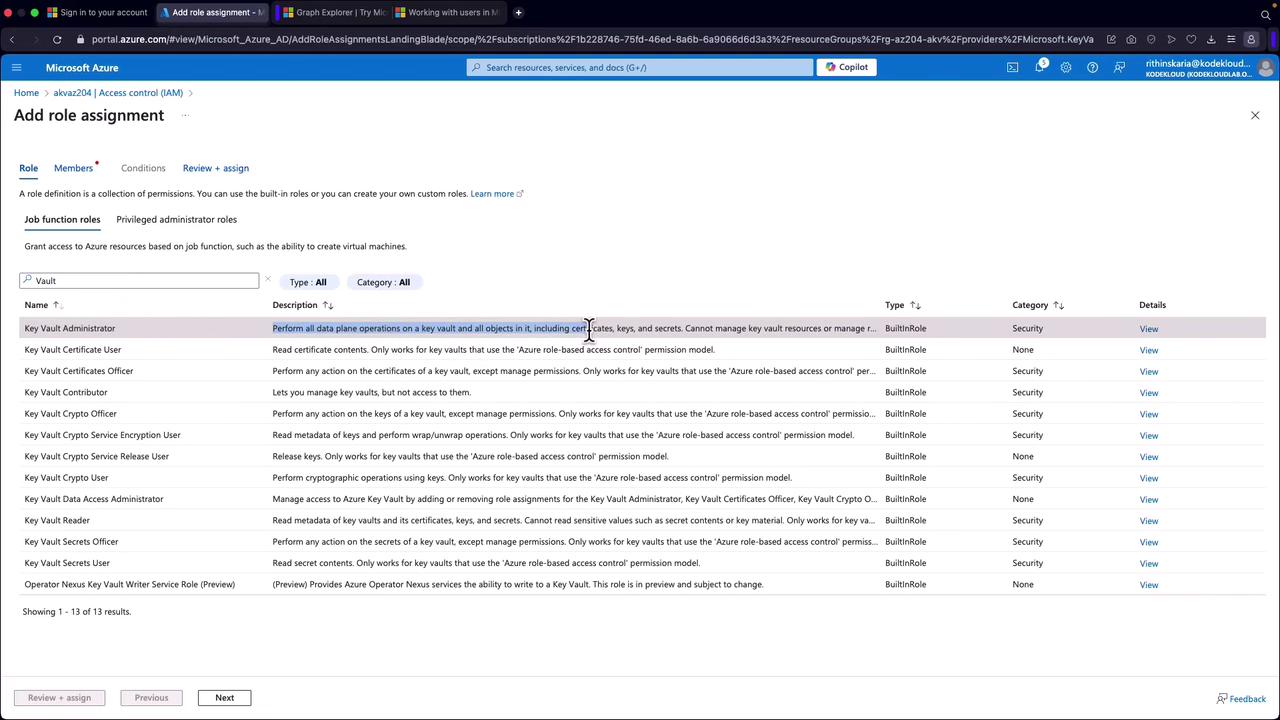The image size is (1280, 720).
Task: Select the Key Vault Certificate User role name
Action: [72, 350]
